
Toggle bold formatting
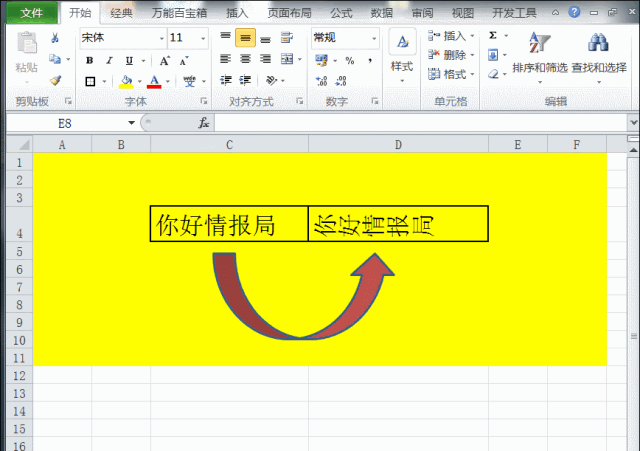[89, 60]
